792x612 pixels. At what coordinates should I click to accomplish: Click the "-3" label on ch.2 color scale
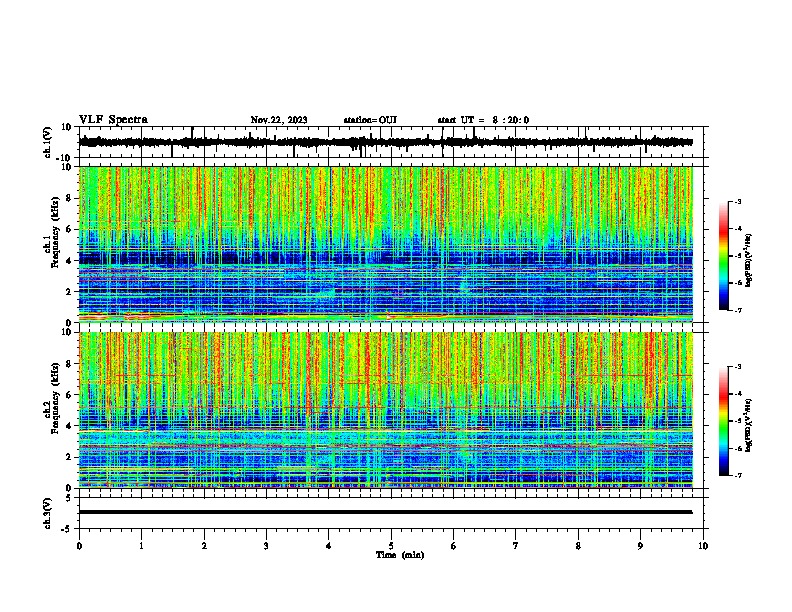tap(737, 367)
